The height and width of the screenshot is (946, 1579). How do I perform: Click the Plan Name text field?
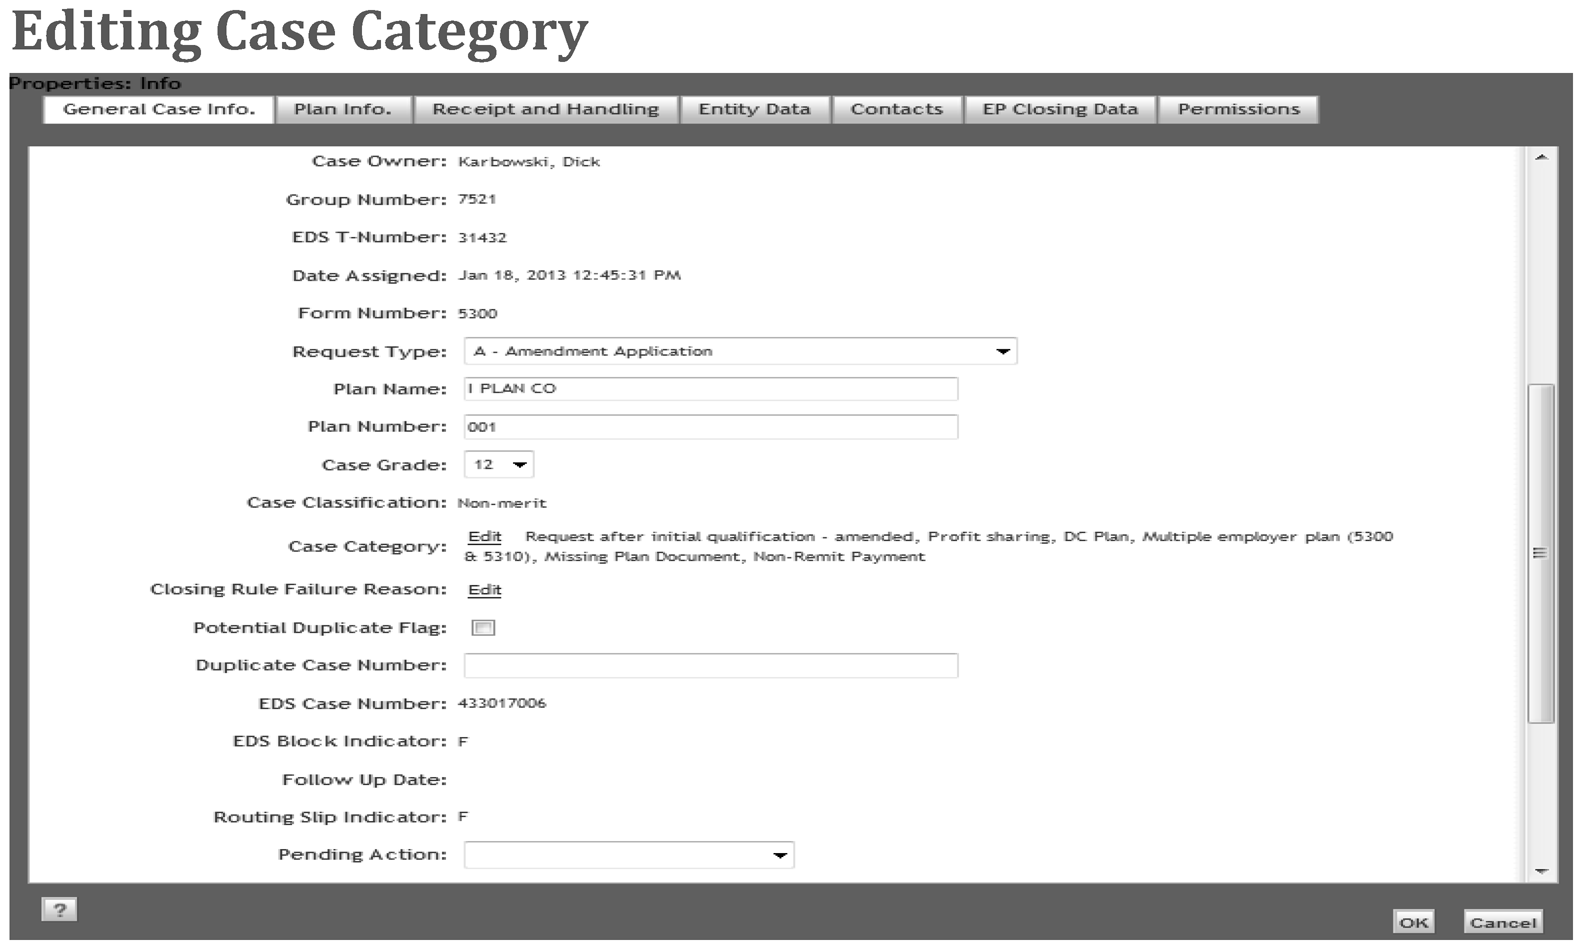[710, 389]
